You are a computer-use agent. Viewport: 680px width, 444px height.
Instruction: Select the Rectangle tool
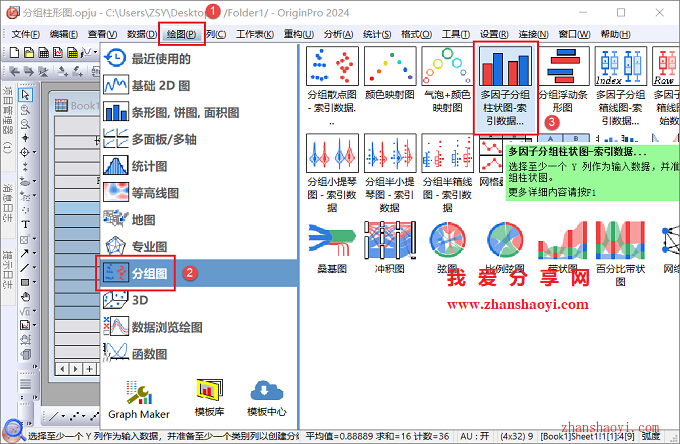(25, 282)
